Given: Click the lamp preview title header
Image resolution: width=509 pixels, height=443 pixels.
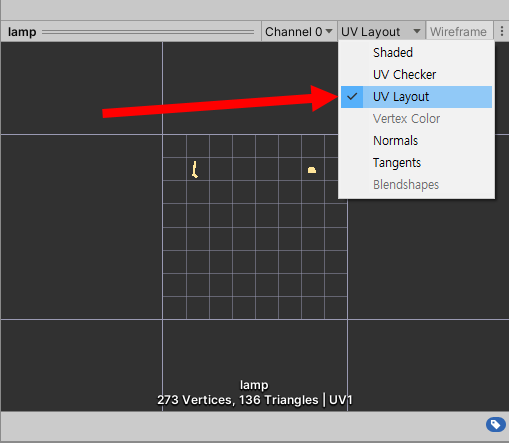Looking at the screenshot, I should click(22, 32).
